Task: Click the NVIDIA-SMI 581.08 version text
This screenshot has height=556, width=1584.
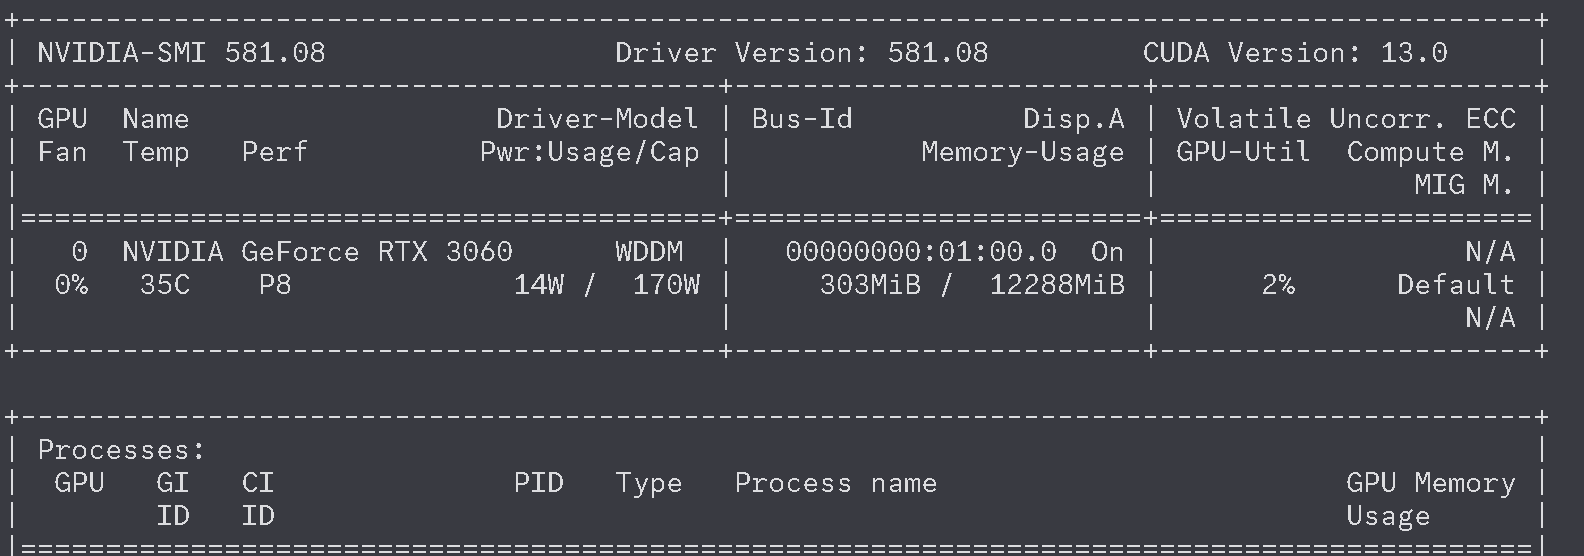Action: tap(181, 53)
